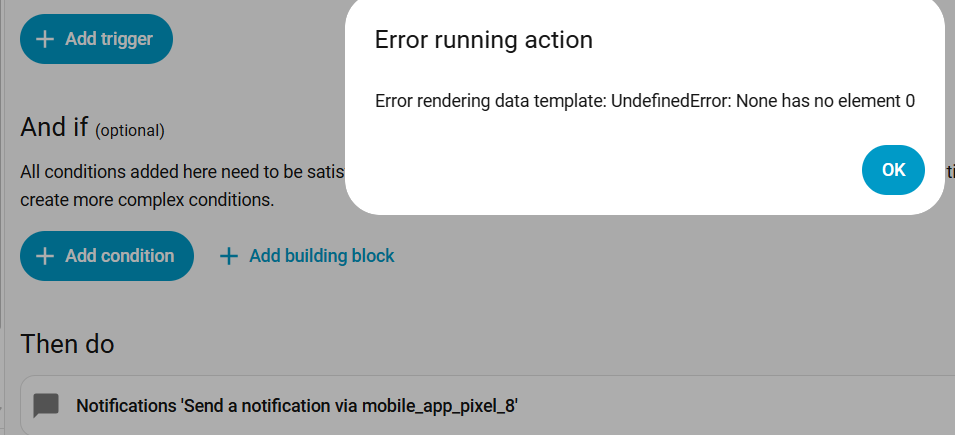
Task: Click the 'Then do' section heading
Action: pyautogui.click(x=67, y=344)
